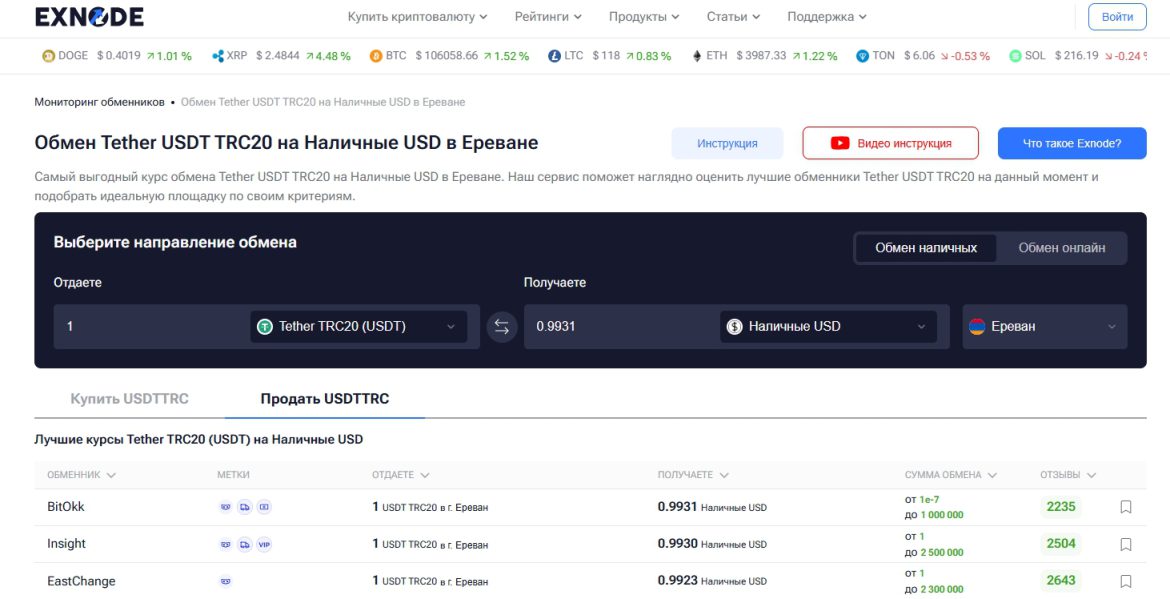The height and width of the screenshot is (599, 1170).
Task: Sort the table by Отзывы column
Action: [x=1068, y=475]
